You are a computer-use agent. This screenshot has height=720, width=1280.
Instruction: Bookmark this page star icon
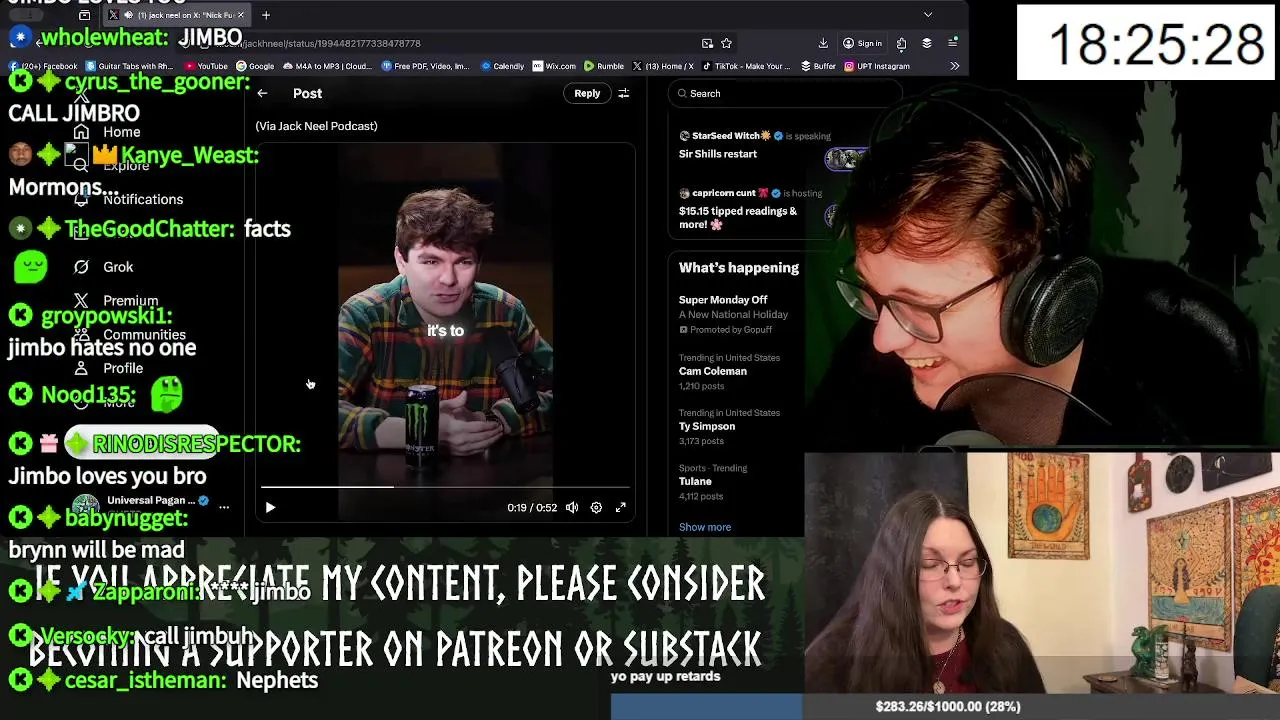[727, 43]
